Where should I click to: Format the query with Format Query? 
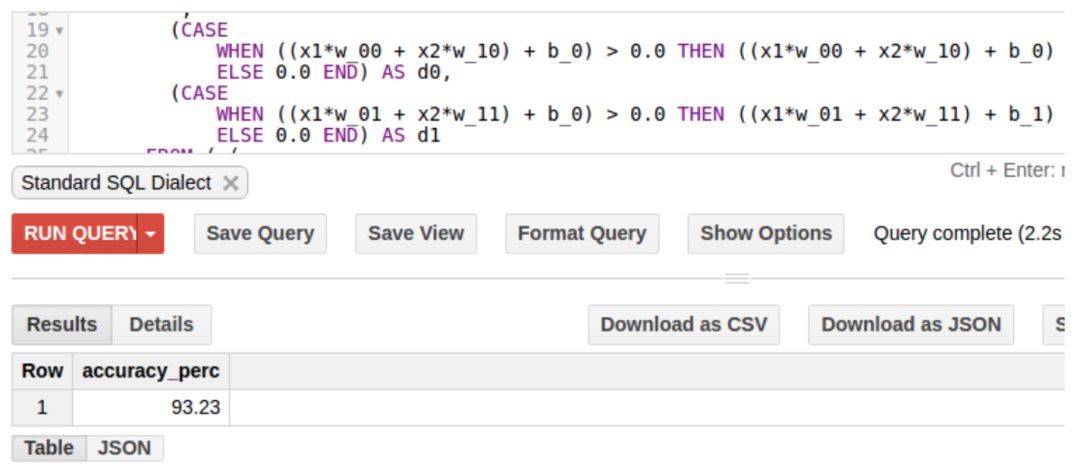pyautogui.click(x=581, y=233)
